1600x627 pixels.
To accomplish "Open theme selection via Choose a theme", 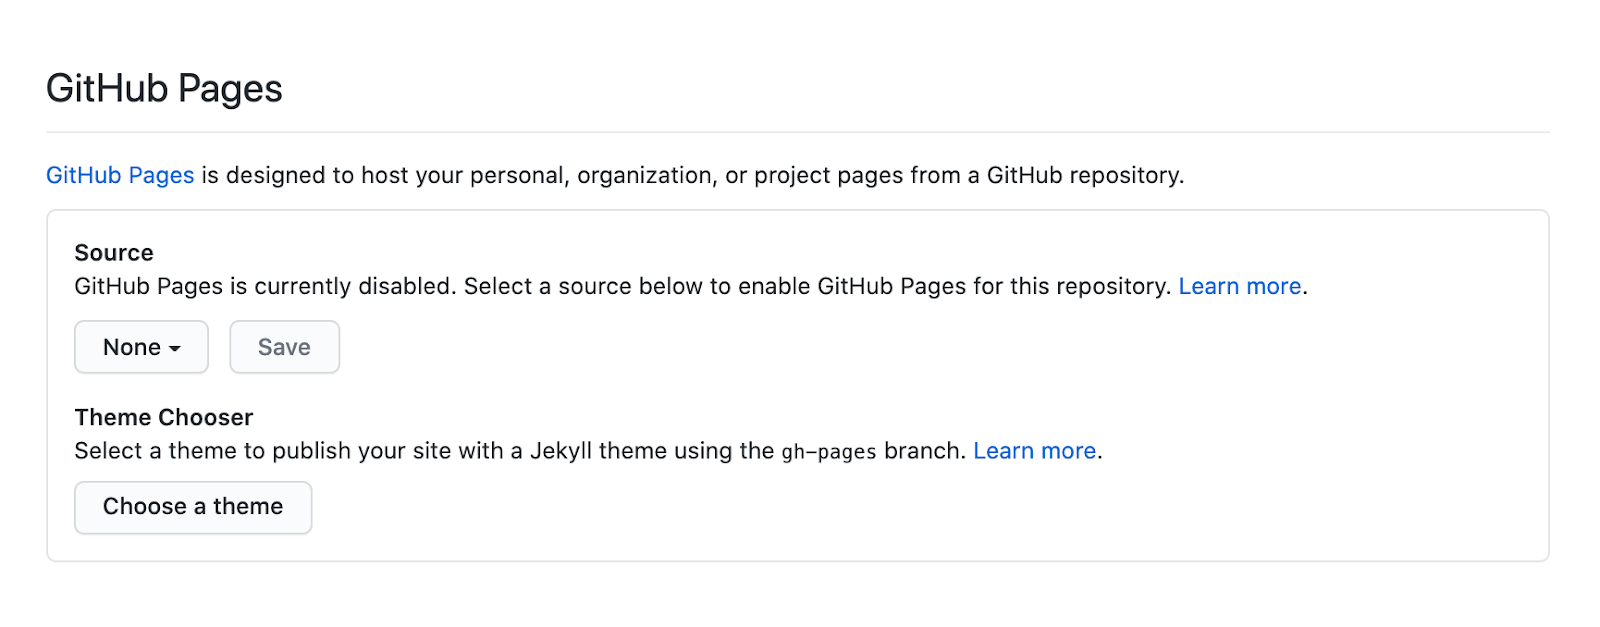I will 192,507.
